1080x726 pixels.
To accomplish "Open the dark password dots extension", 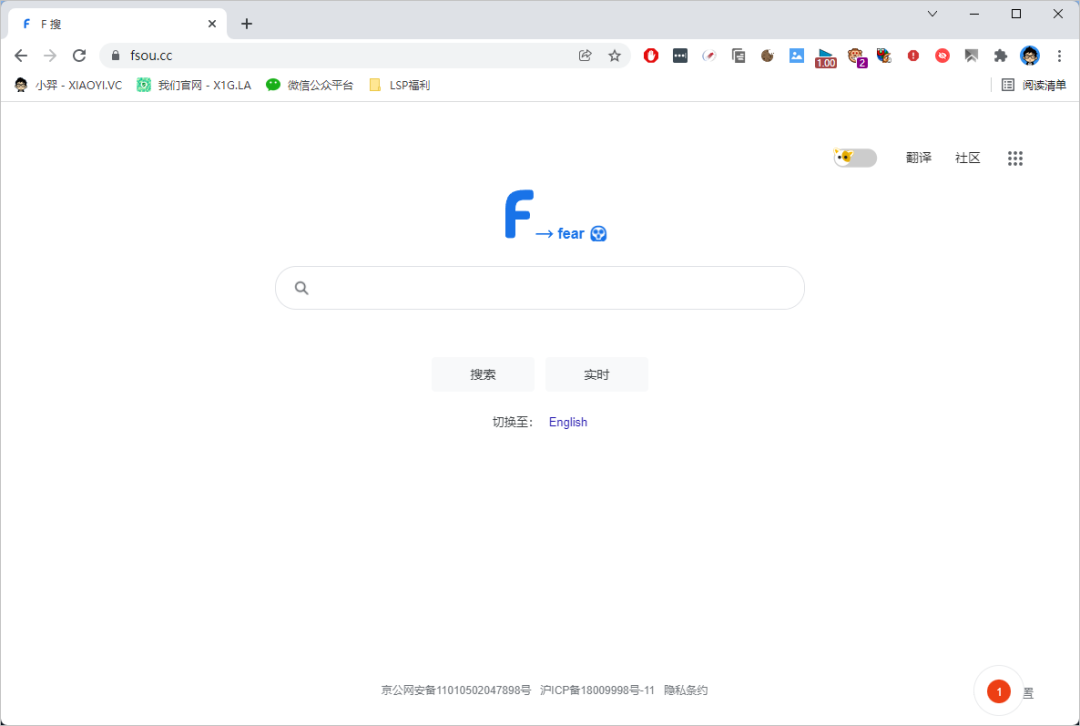I will click(x=680, y=56).
